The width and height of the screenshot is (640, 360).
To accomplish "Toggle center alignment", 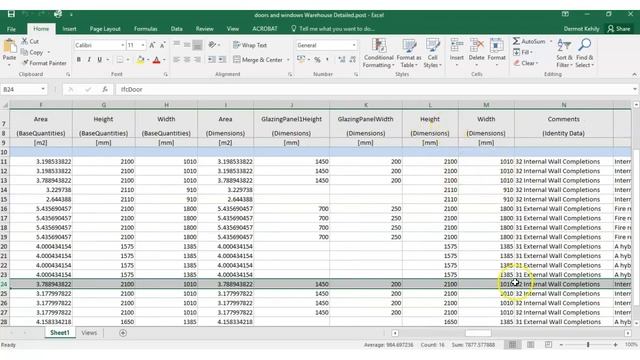I will 187,60.
